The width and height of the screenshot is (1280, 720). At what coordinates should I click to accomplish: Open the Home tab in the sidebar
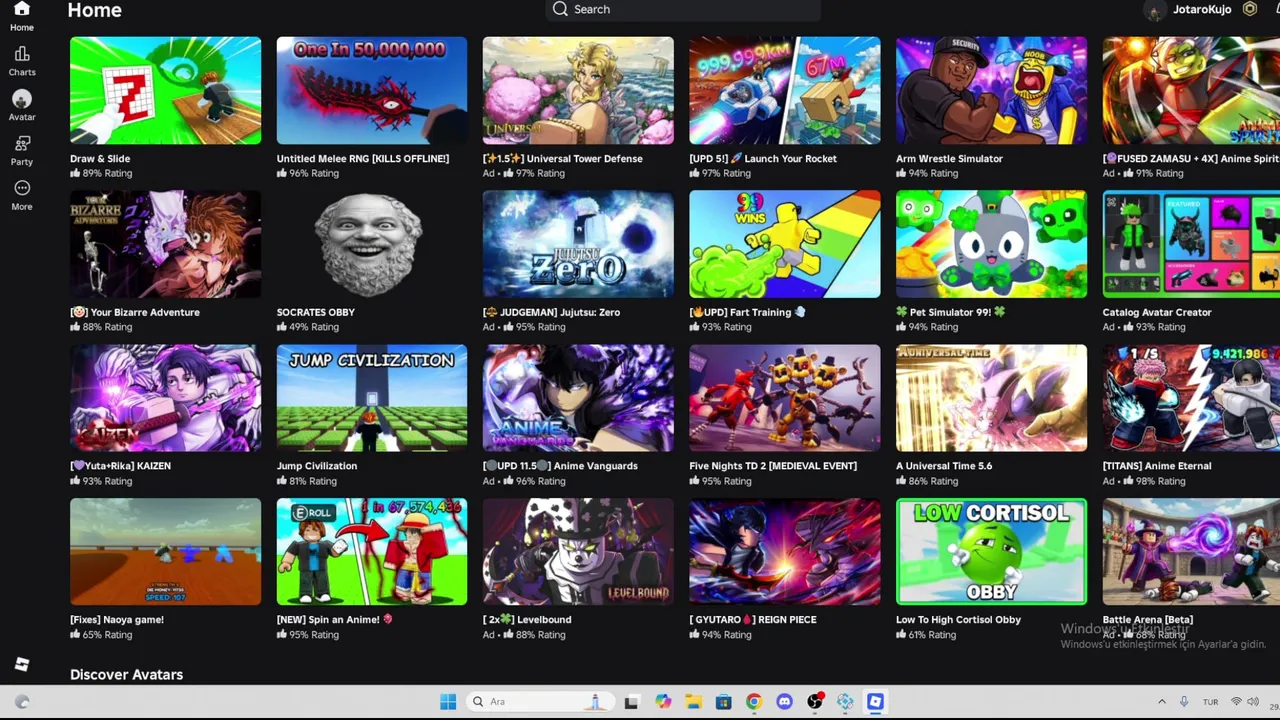(x=22, y=17)
